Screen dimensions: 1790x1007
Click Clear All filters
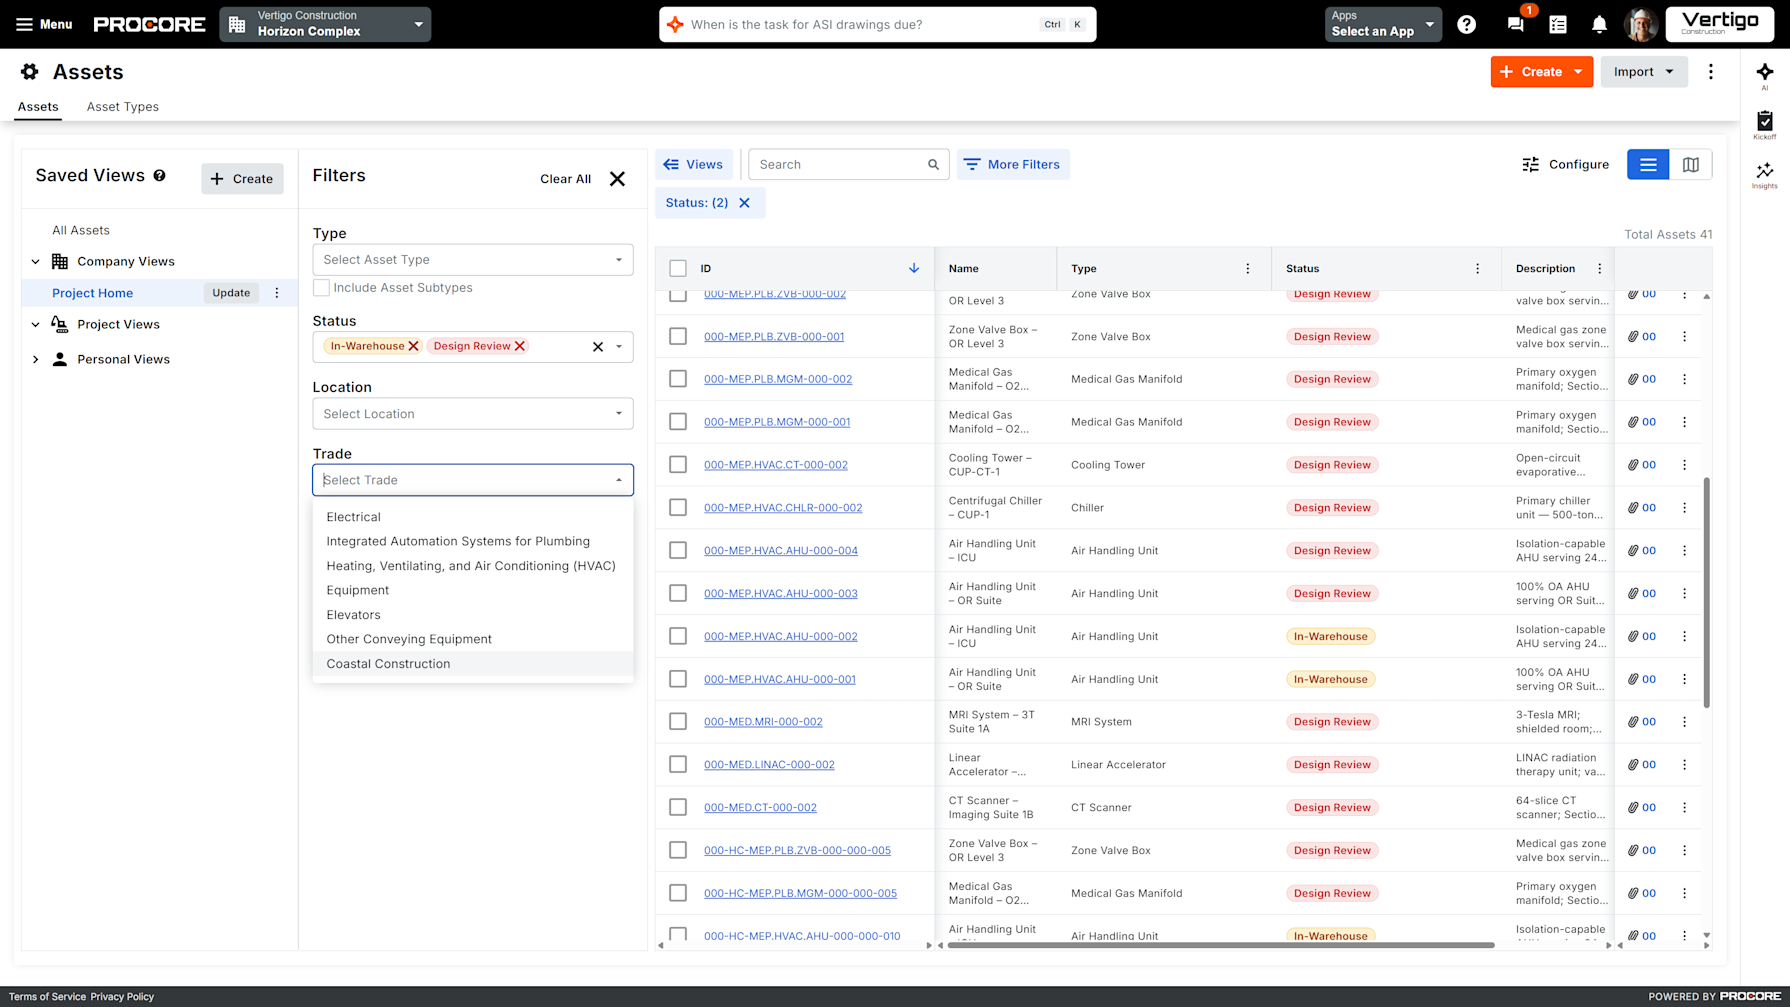pyautogui.click(x=565, y=179)
